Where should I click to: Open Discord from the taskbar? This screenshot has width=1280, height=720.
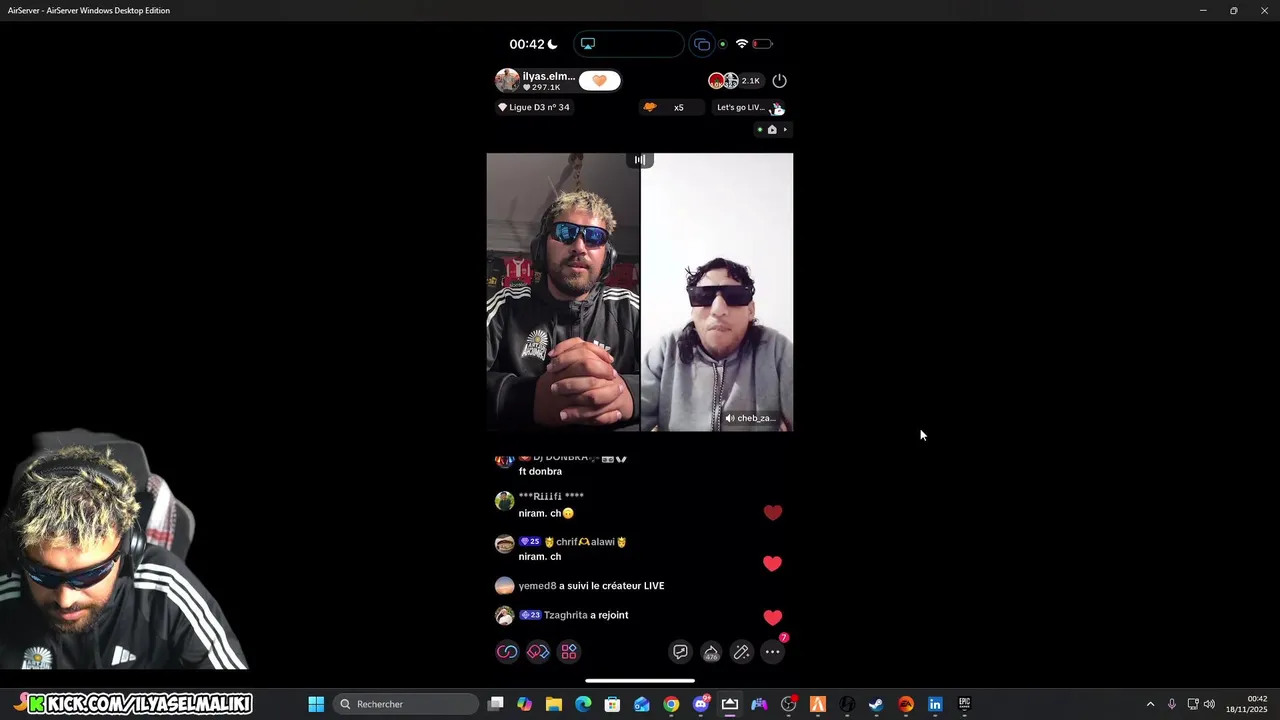(701, 704)
